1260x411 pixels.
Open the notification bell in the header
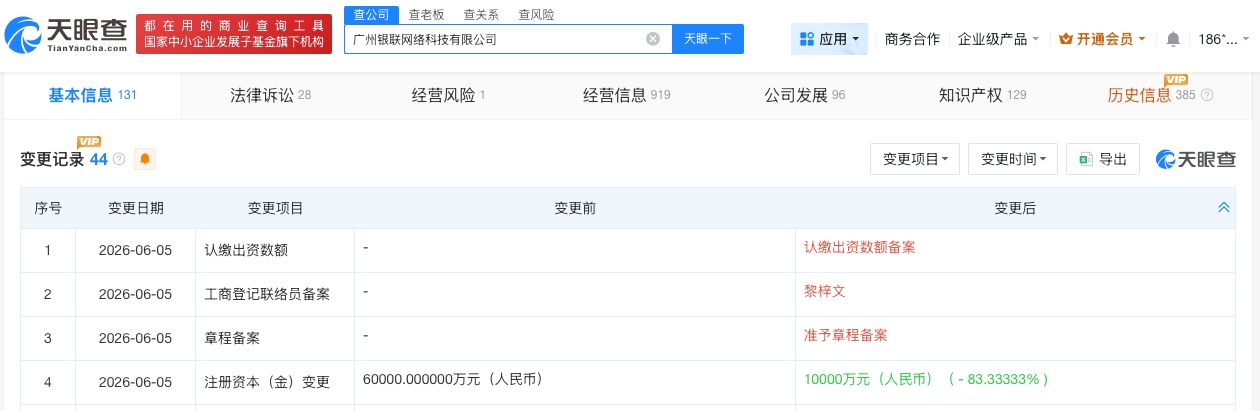(x=1173, y=39)
